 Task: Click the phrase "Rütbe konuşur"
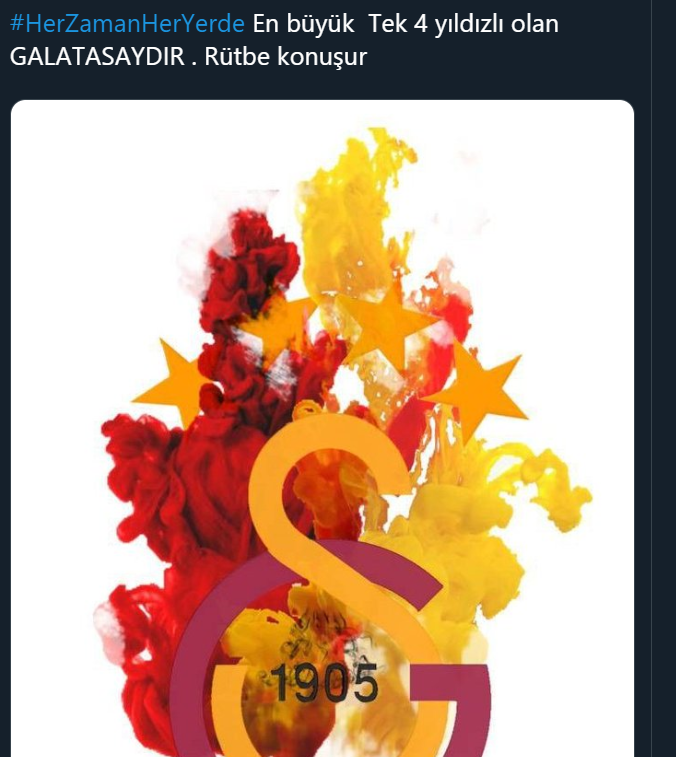[286, 57]
